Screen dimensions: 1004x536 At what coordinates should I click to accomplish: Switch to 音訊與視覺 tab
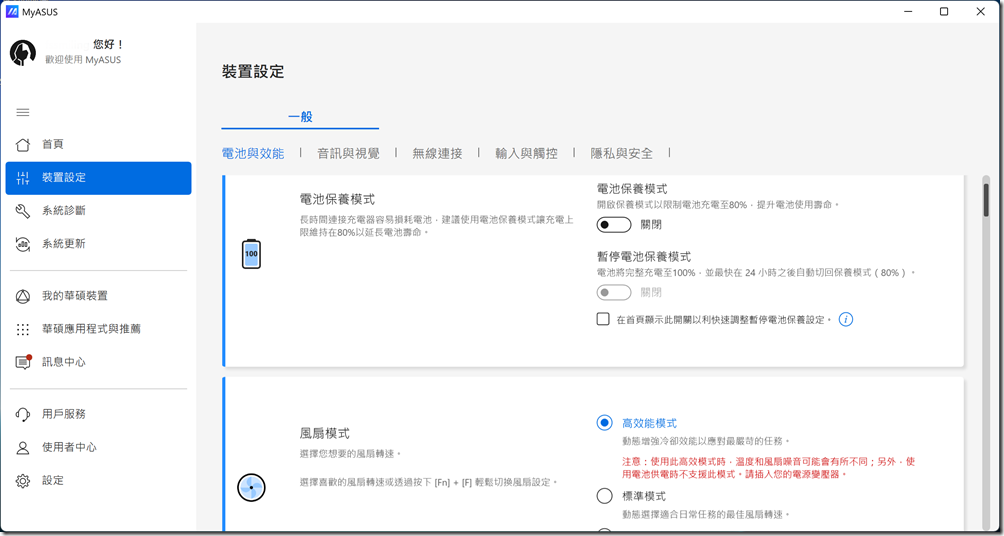coord(348,154)
